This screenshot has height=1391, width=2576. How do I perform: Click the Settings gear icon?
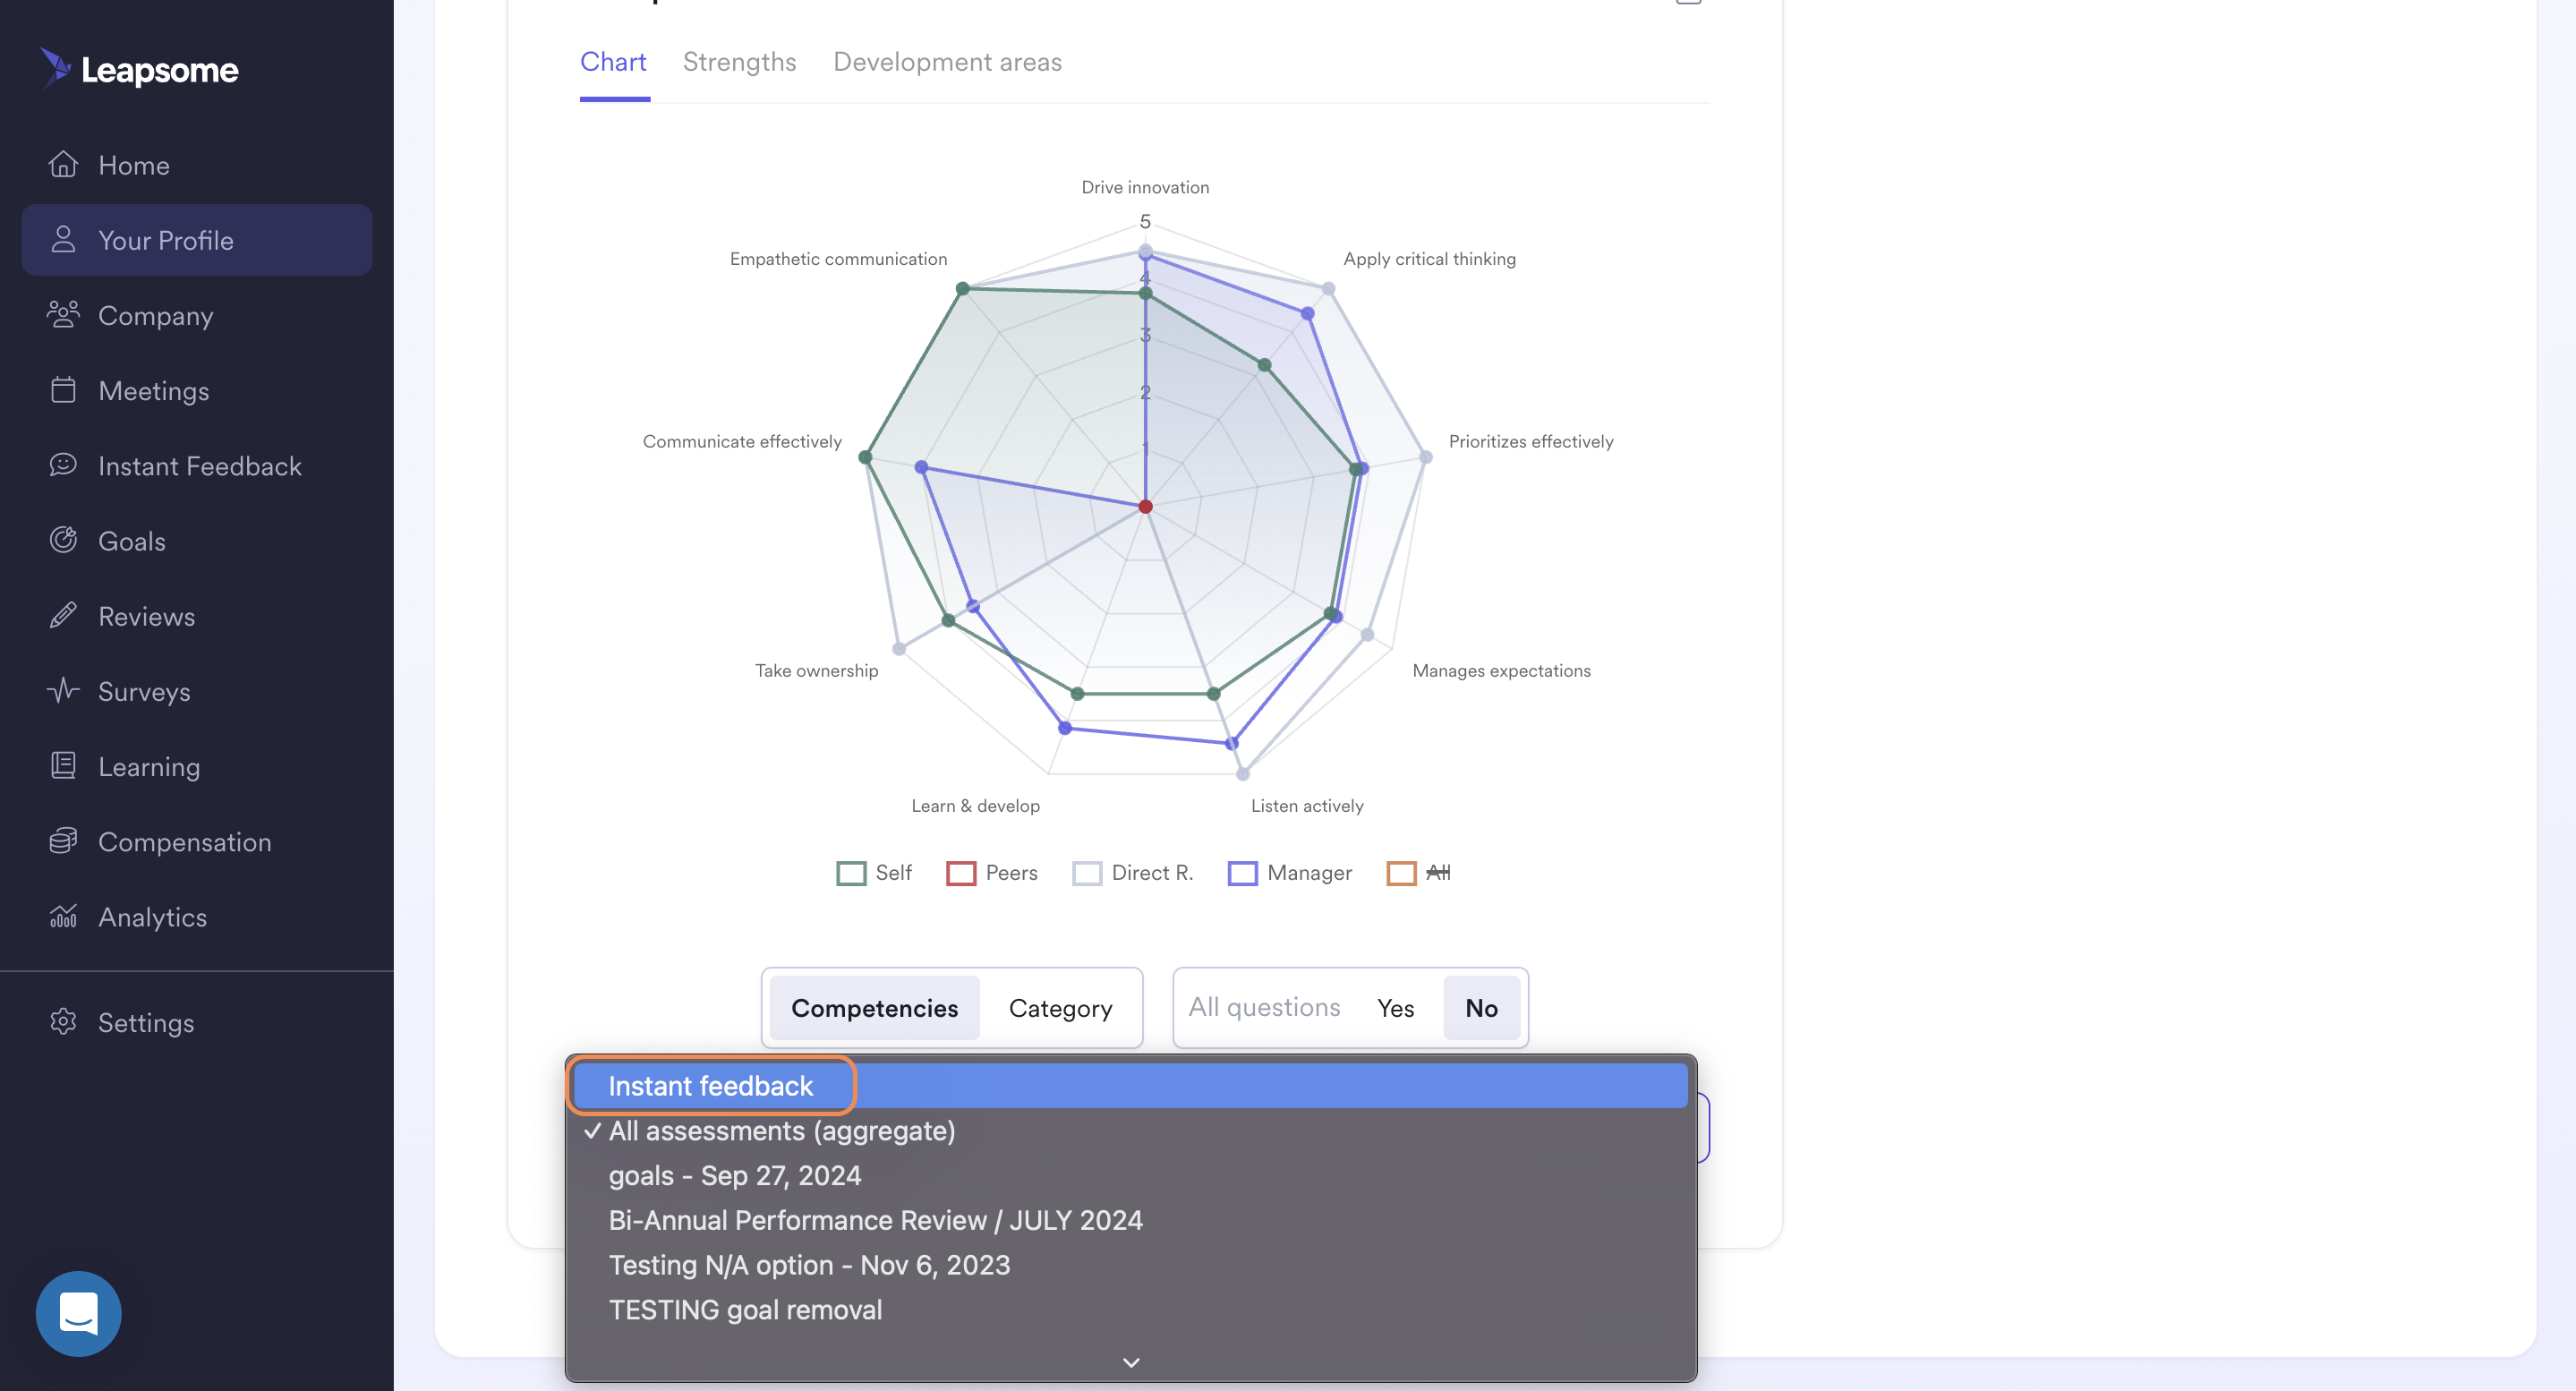click(x=63, y=1021)
